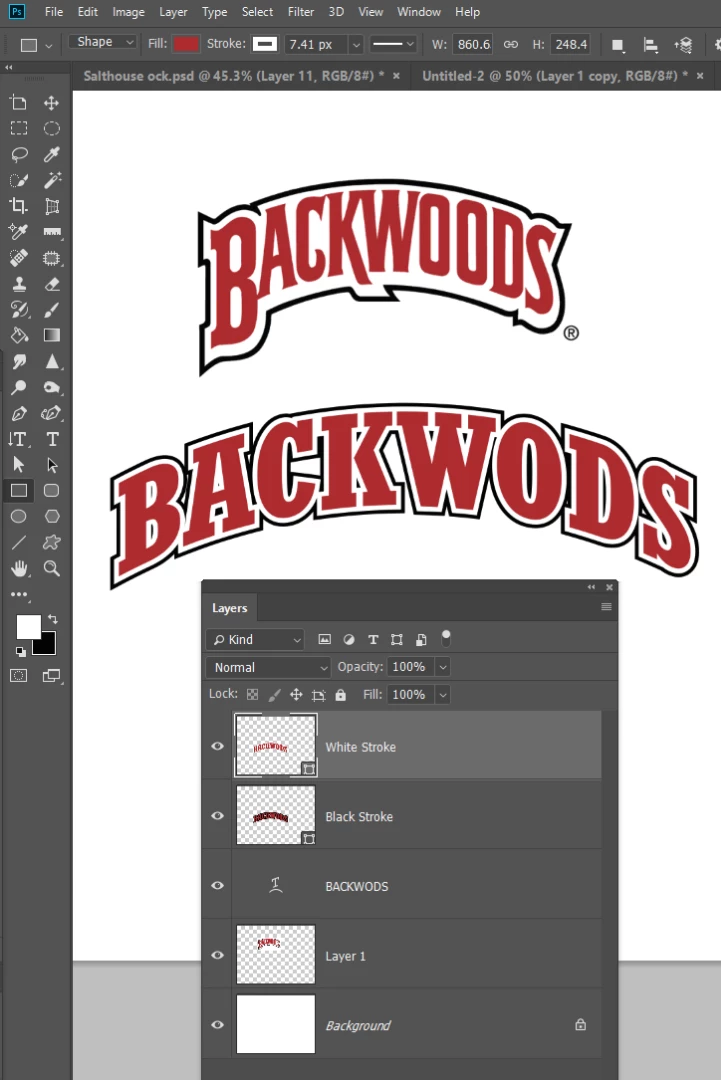This screenshot has width=721, height=1080.
Task: Select the Horizontal Type tool
Action: [52, 439]
